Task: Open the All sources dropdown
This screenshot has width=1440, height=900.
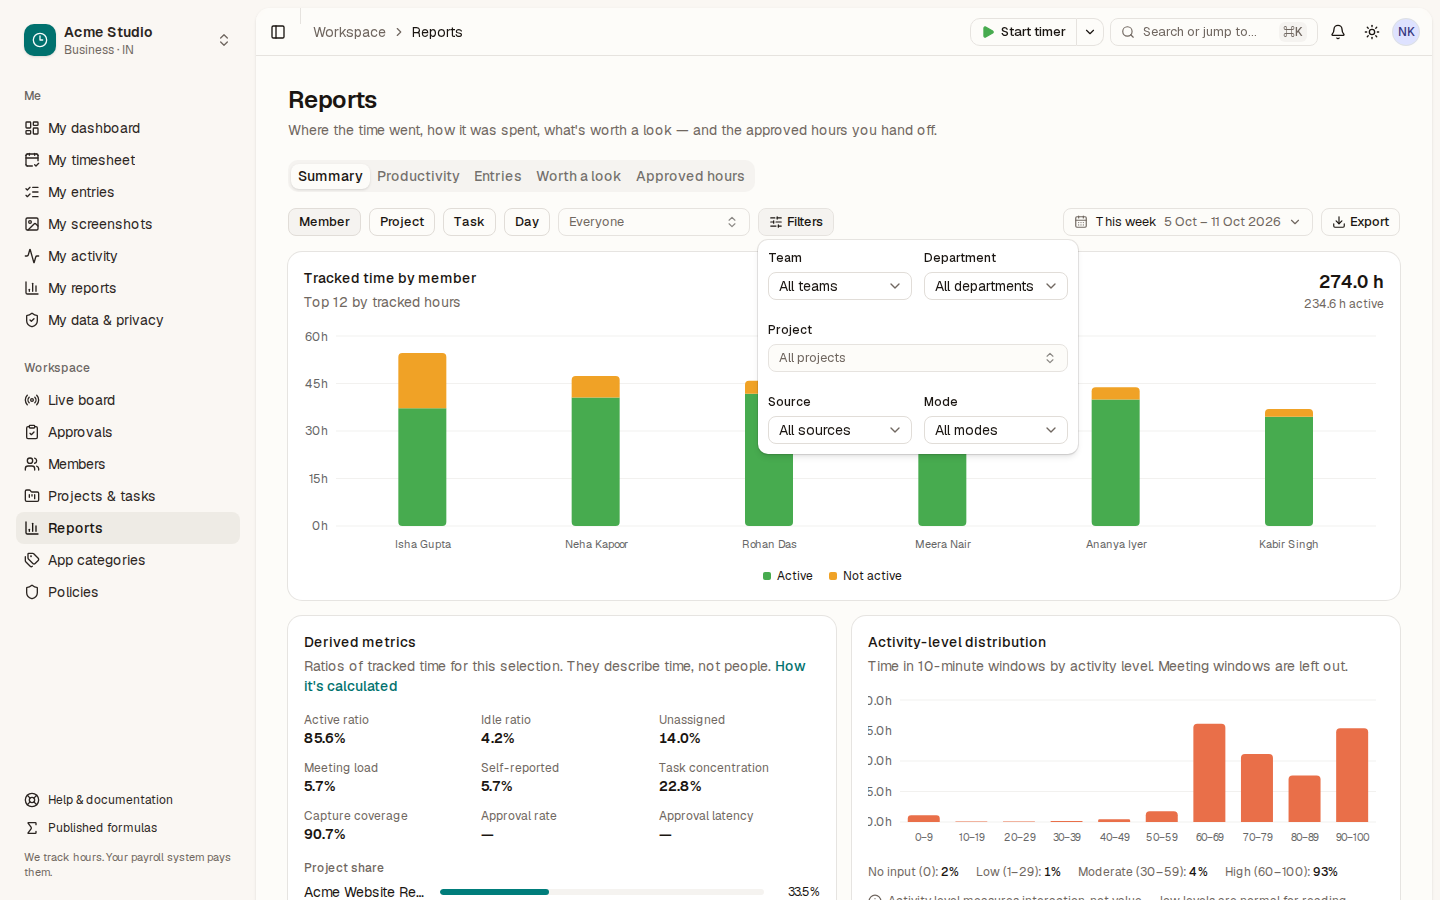Action: point(840,430)
